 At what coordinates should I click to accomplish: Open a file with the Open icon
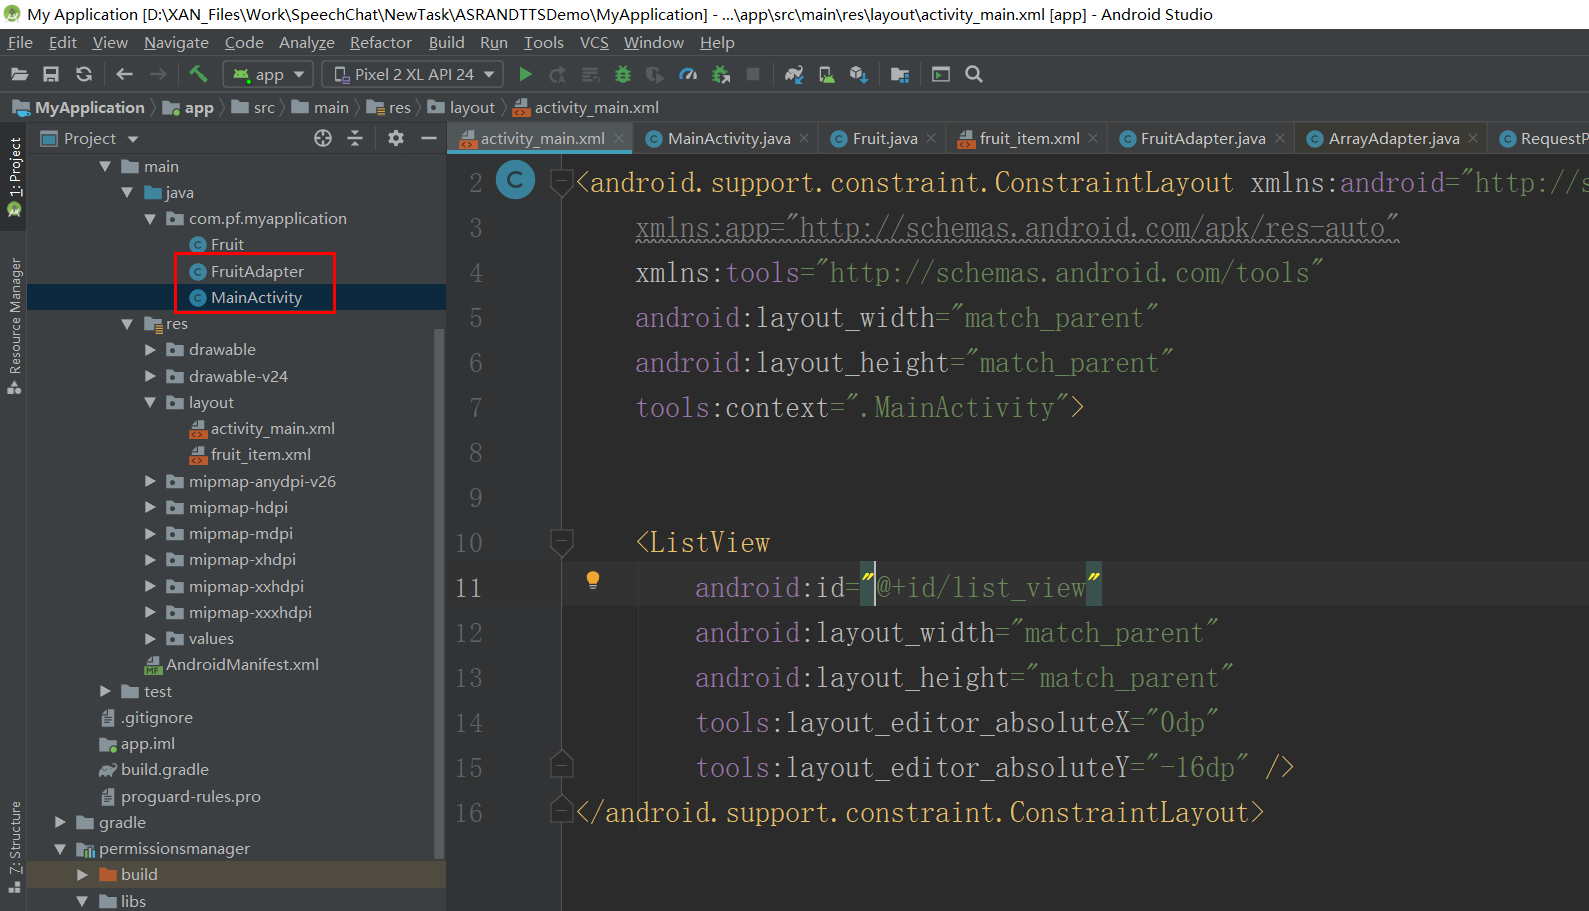coord(20,74)
